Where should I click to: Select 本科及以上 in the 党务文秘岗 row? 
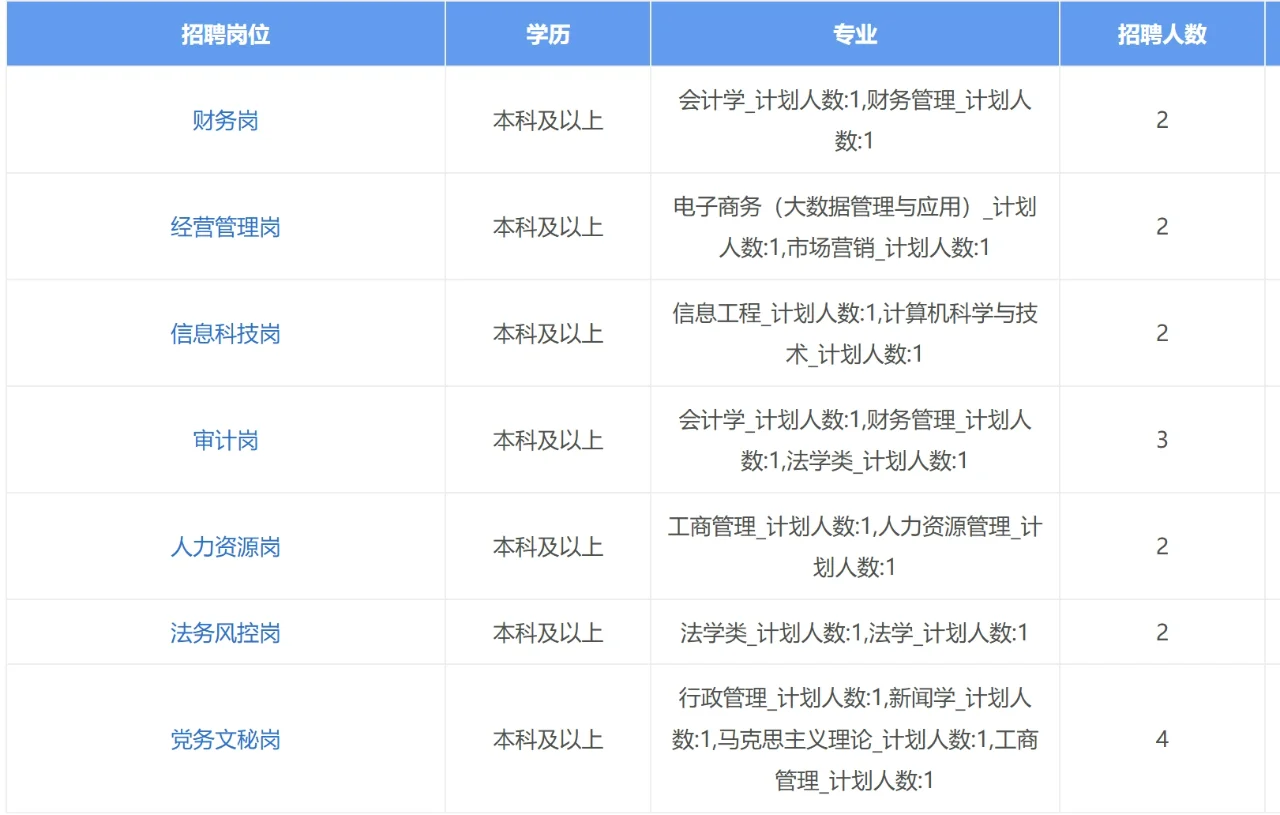(548, 740)
